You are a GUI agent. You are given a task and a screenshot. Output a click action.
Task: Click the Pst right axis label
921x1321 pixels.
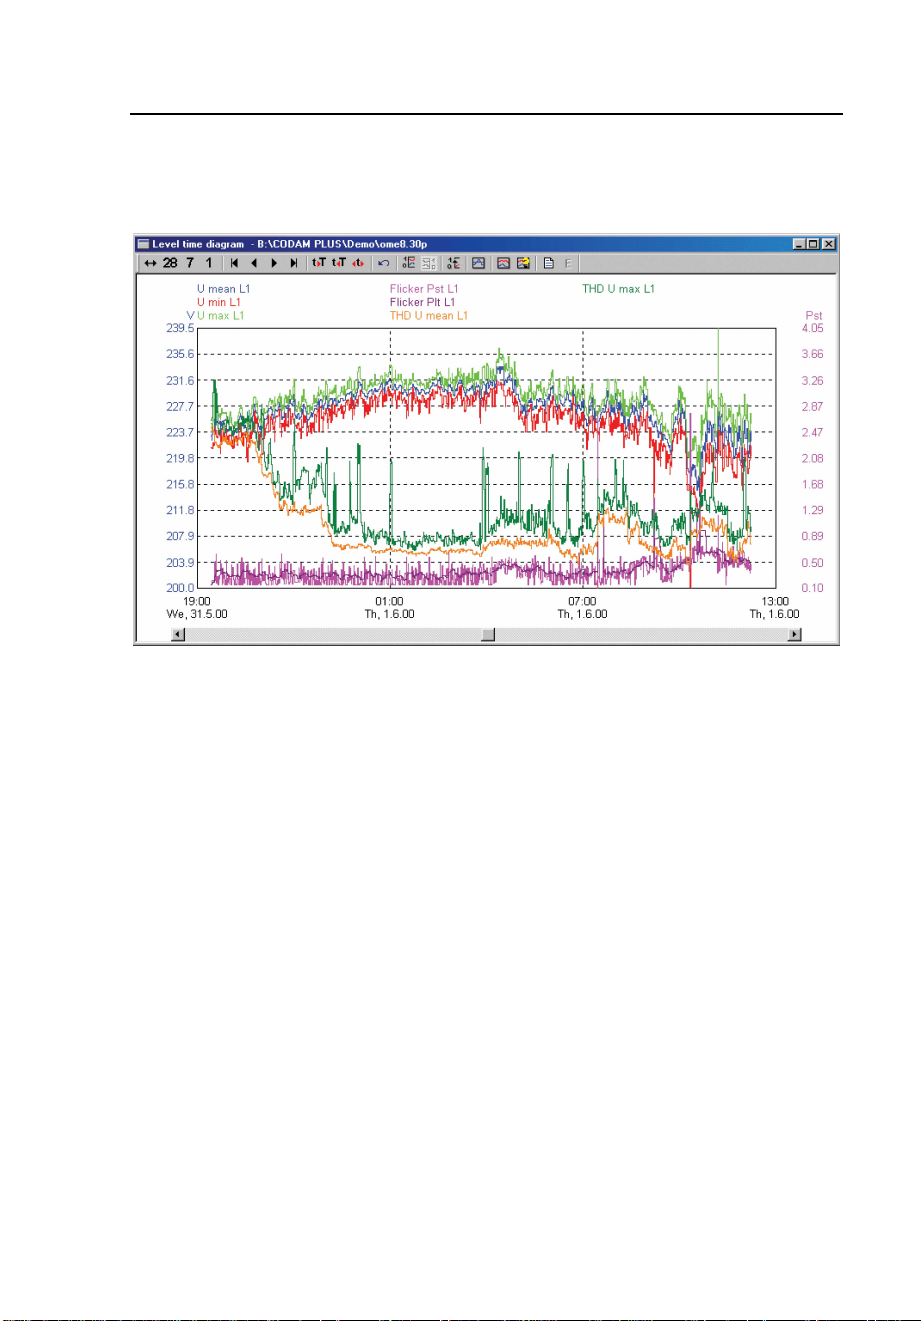tap(813, 316)
